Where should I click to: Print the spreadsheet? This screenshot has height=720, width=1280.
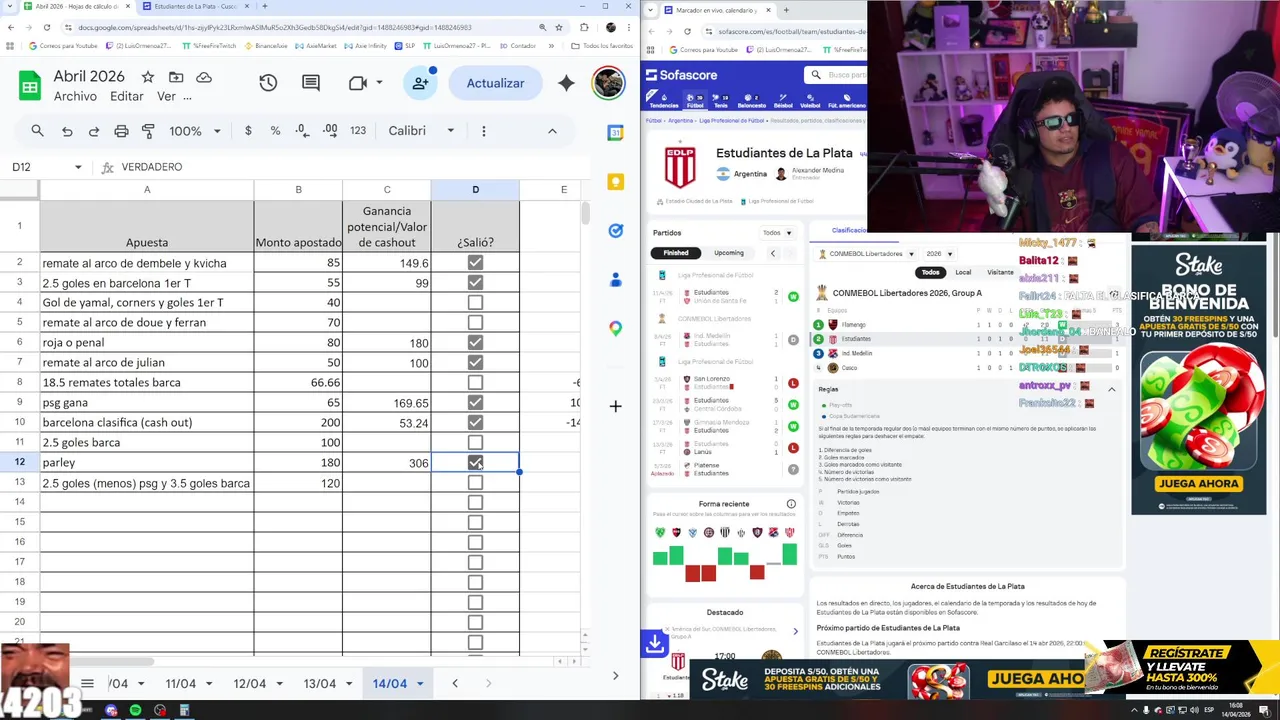(121, 131)
